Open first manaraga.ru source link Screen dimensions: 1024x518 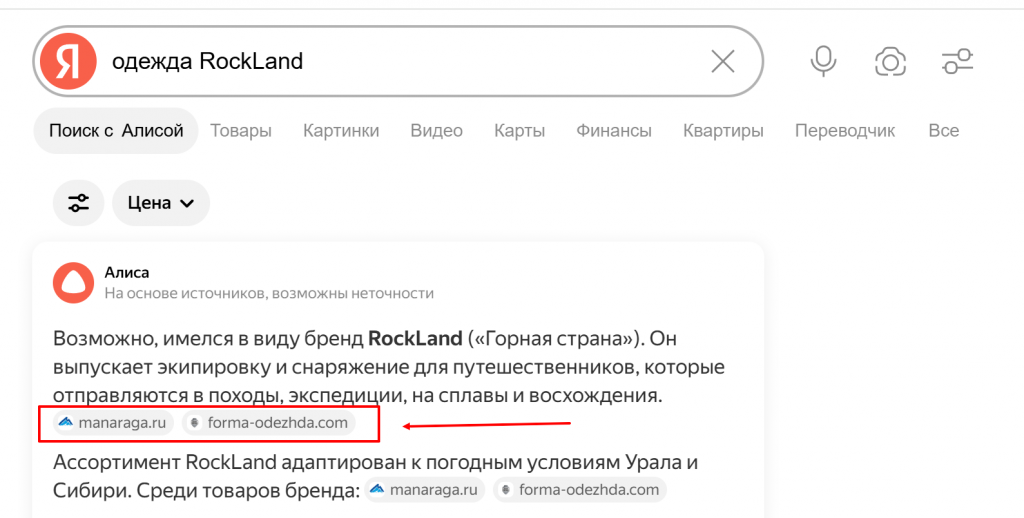point(112,423)
